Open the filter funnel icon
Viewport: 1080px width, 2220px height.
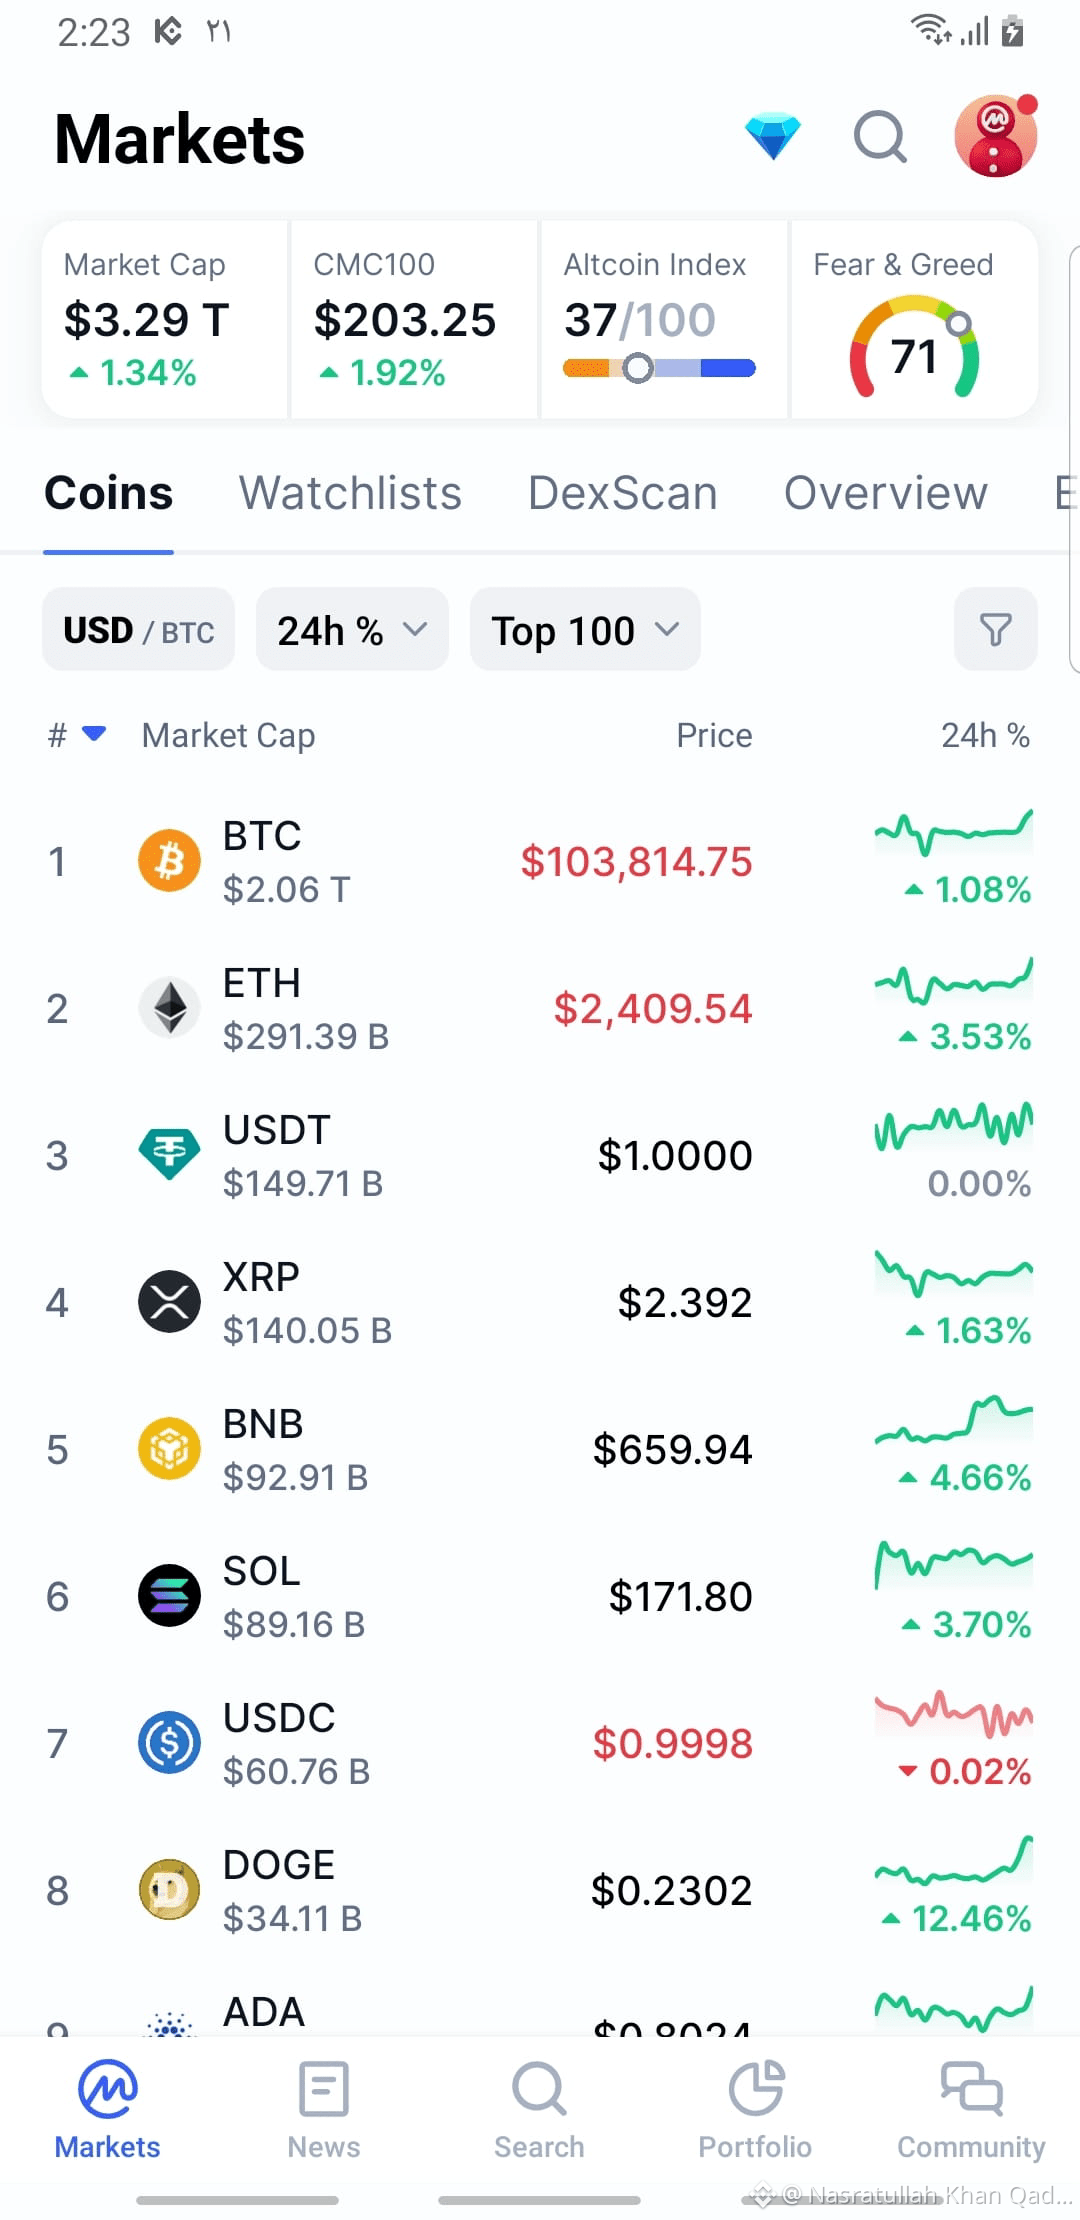point(995,629)
